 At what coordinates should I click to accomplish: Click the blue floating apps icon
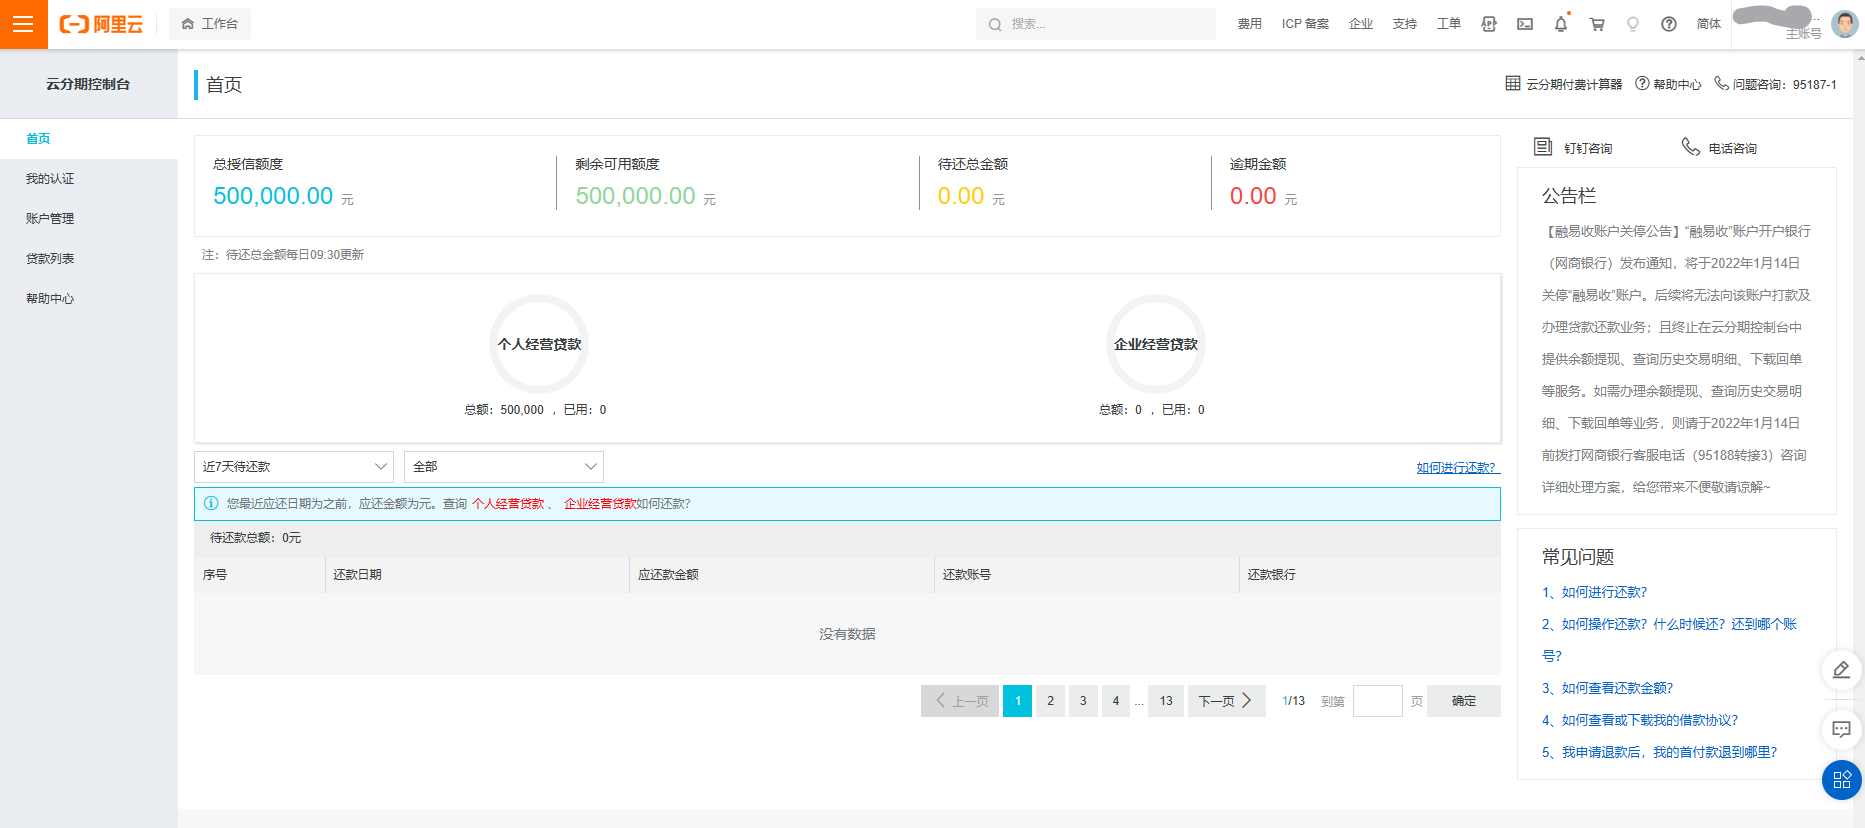1842,780
